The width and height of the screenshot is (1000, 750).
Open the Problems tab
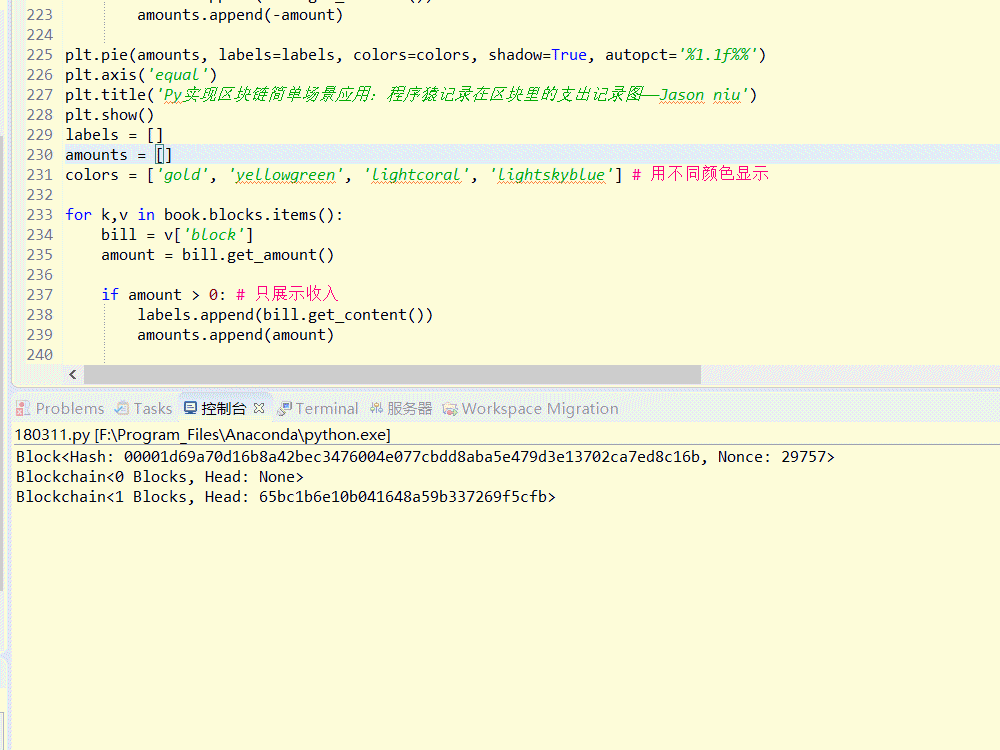click(61, 409)
